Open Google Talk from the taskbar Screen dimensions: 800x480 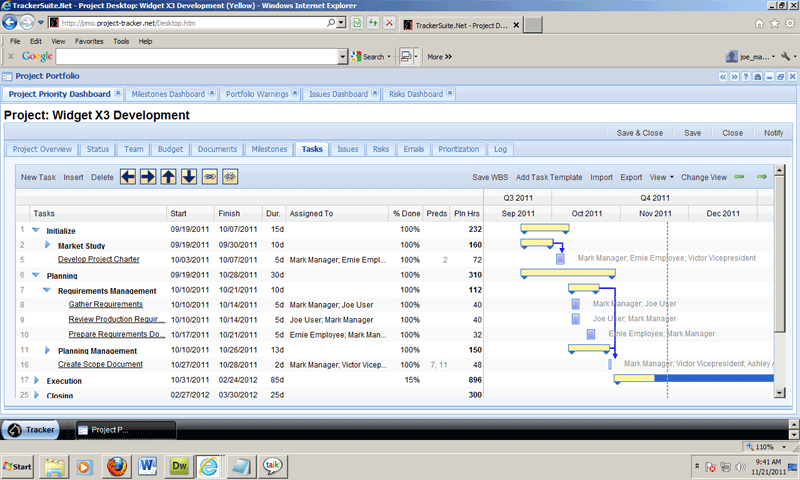272,466
